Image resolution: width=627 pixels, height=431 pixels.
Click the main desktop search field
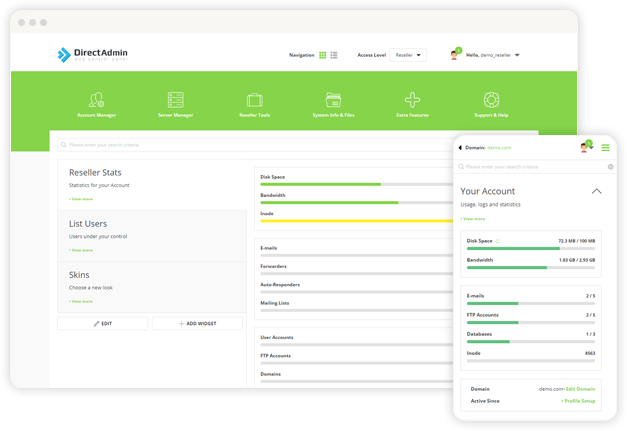[250, 145]
